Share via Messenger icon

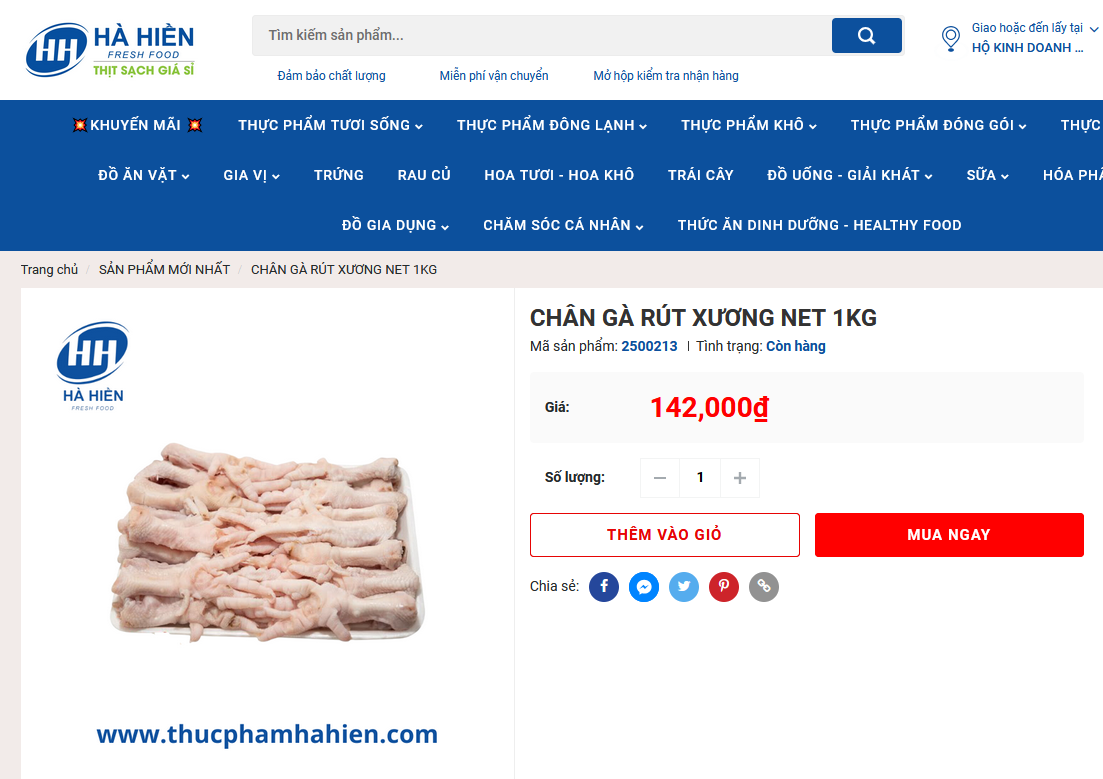point(644,586)
